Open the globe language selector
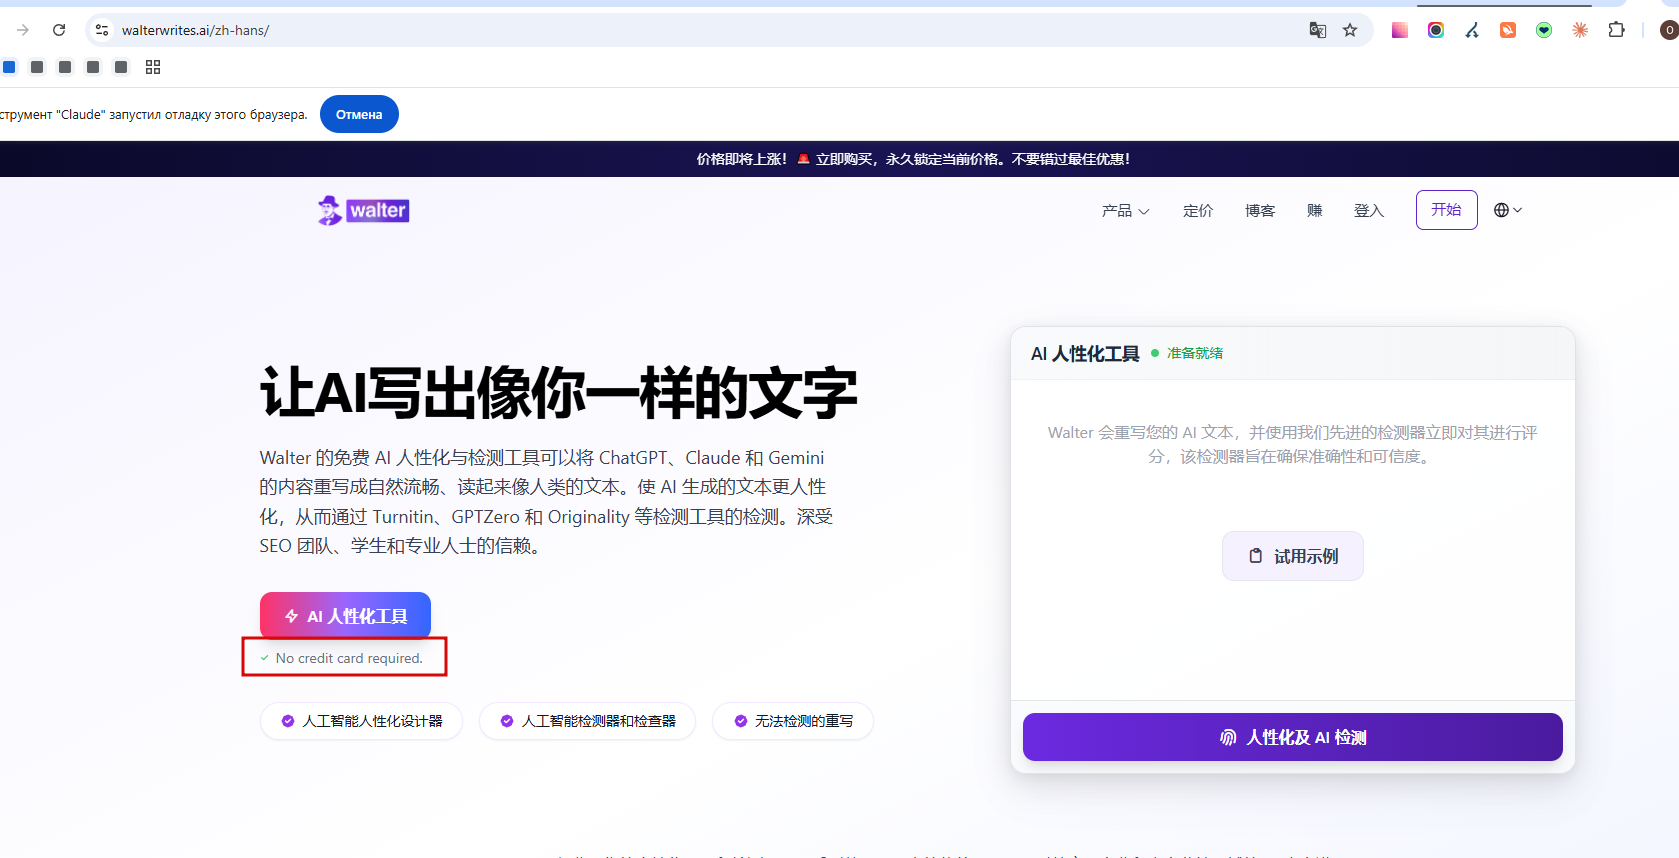Screen dimensions: 1679x858 coord(1507,210)
